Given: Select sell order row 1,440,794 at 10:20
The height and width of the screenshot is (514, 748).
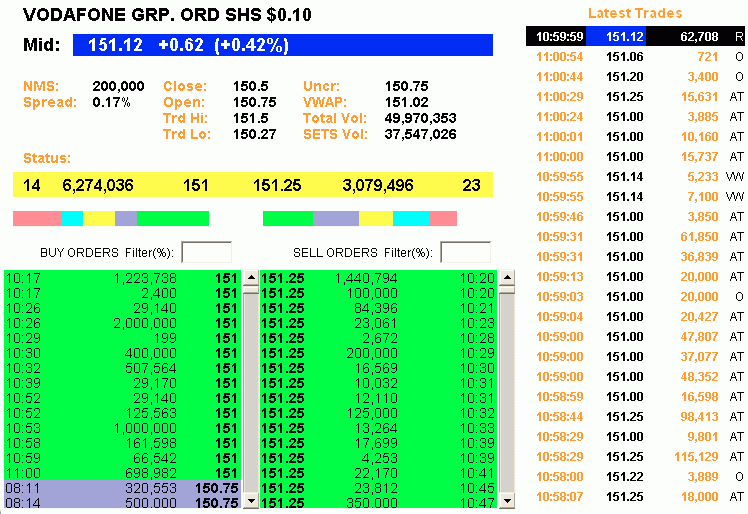Looking at the screenshot, I should 379,278.
